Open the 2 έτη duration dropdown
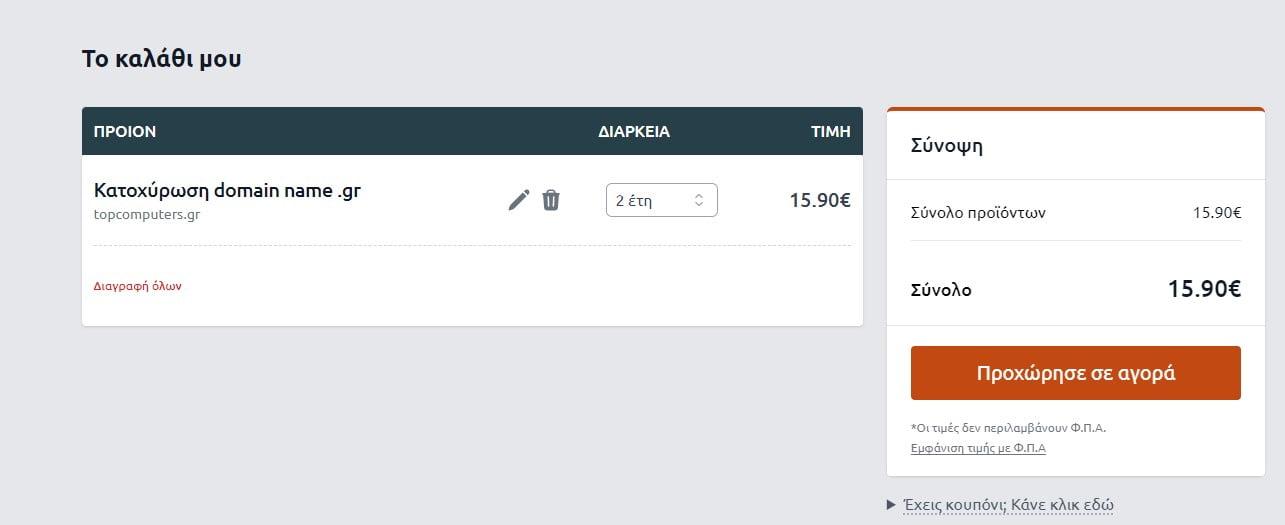The height and width of the screenshot is (525, 1285). point(661,200)
